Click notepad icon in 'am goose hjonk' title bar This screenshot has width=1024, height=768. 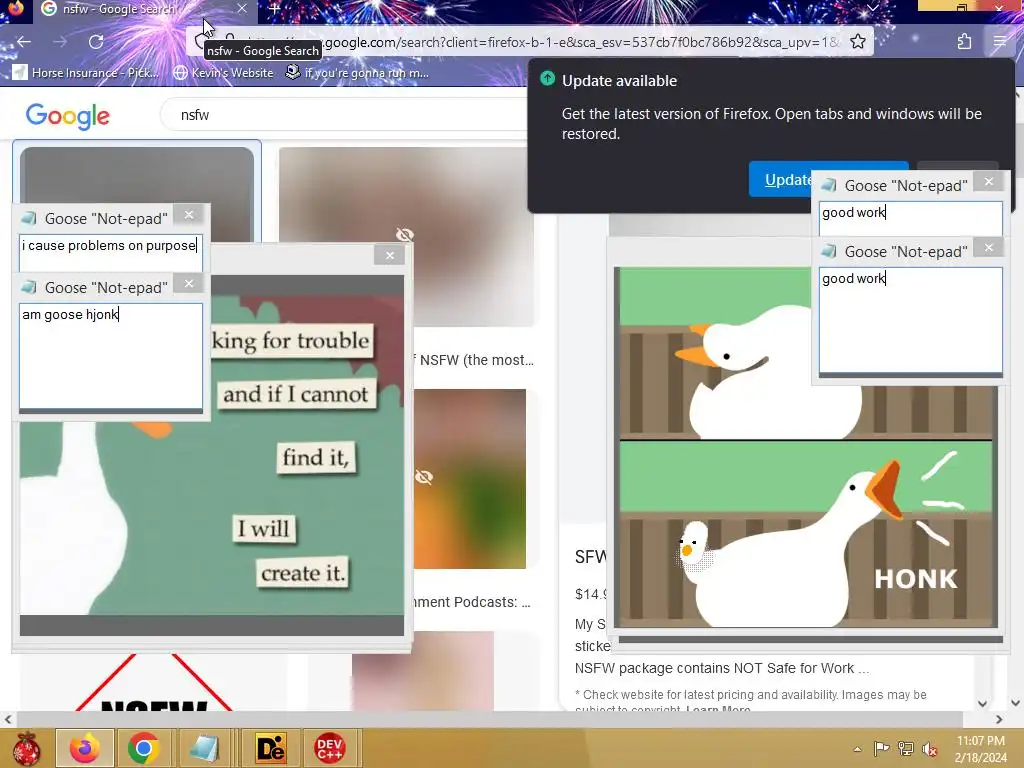pyautogui.click(x=29, y=287)
